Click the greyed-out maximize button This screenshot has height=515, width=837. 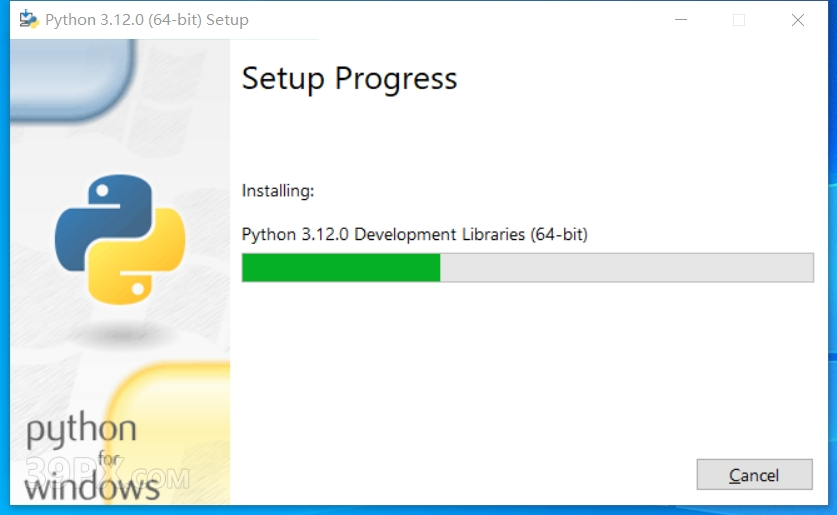coord(739,20)
